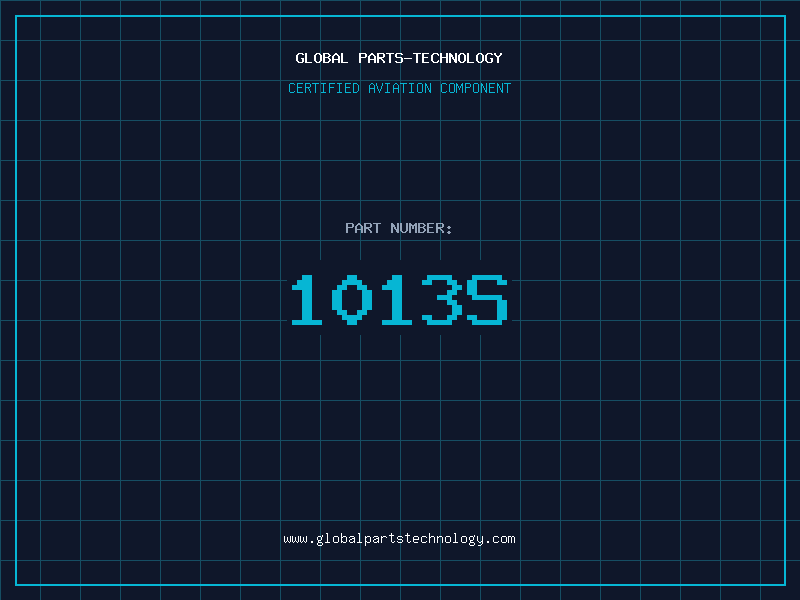Click the word PART in the gray label
The width and height of the screenshot is (800, 600).
(x=363, y=228)
